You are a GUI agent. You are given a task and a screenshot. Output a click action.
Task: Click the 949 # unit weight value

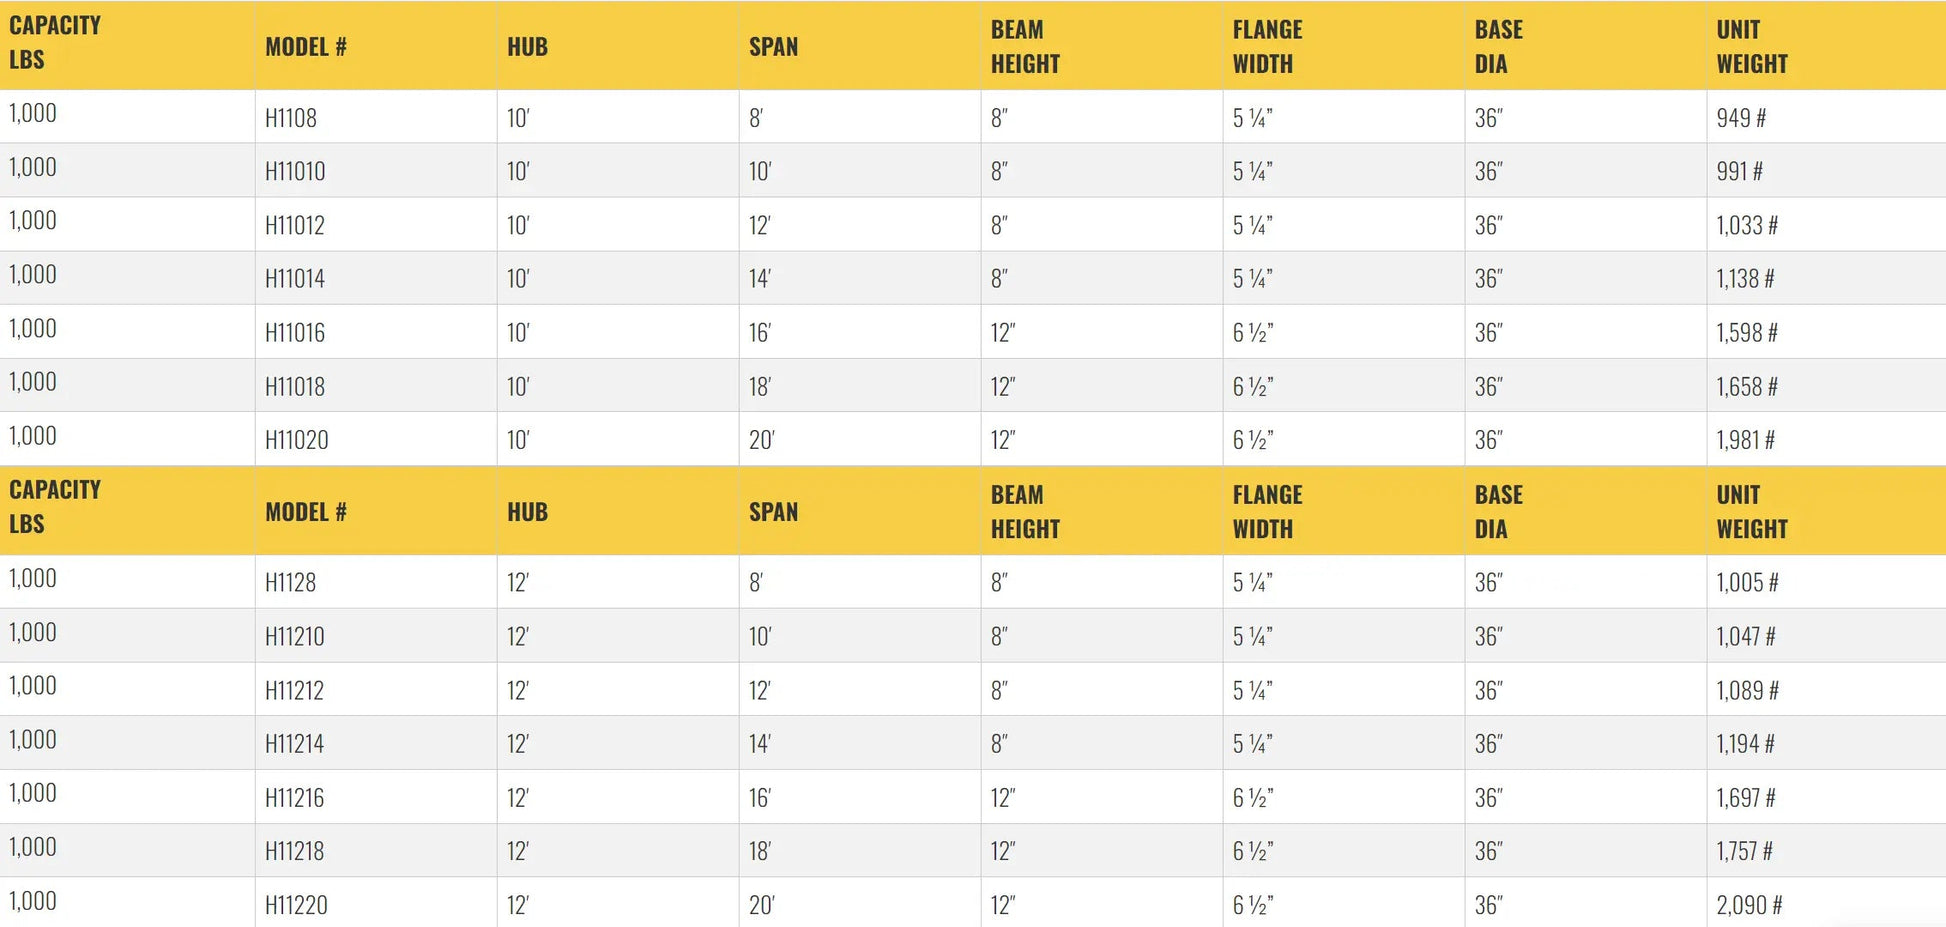pos(1741,118)
